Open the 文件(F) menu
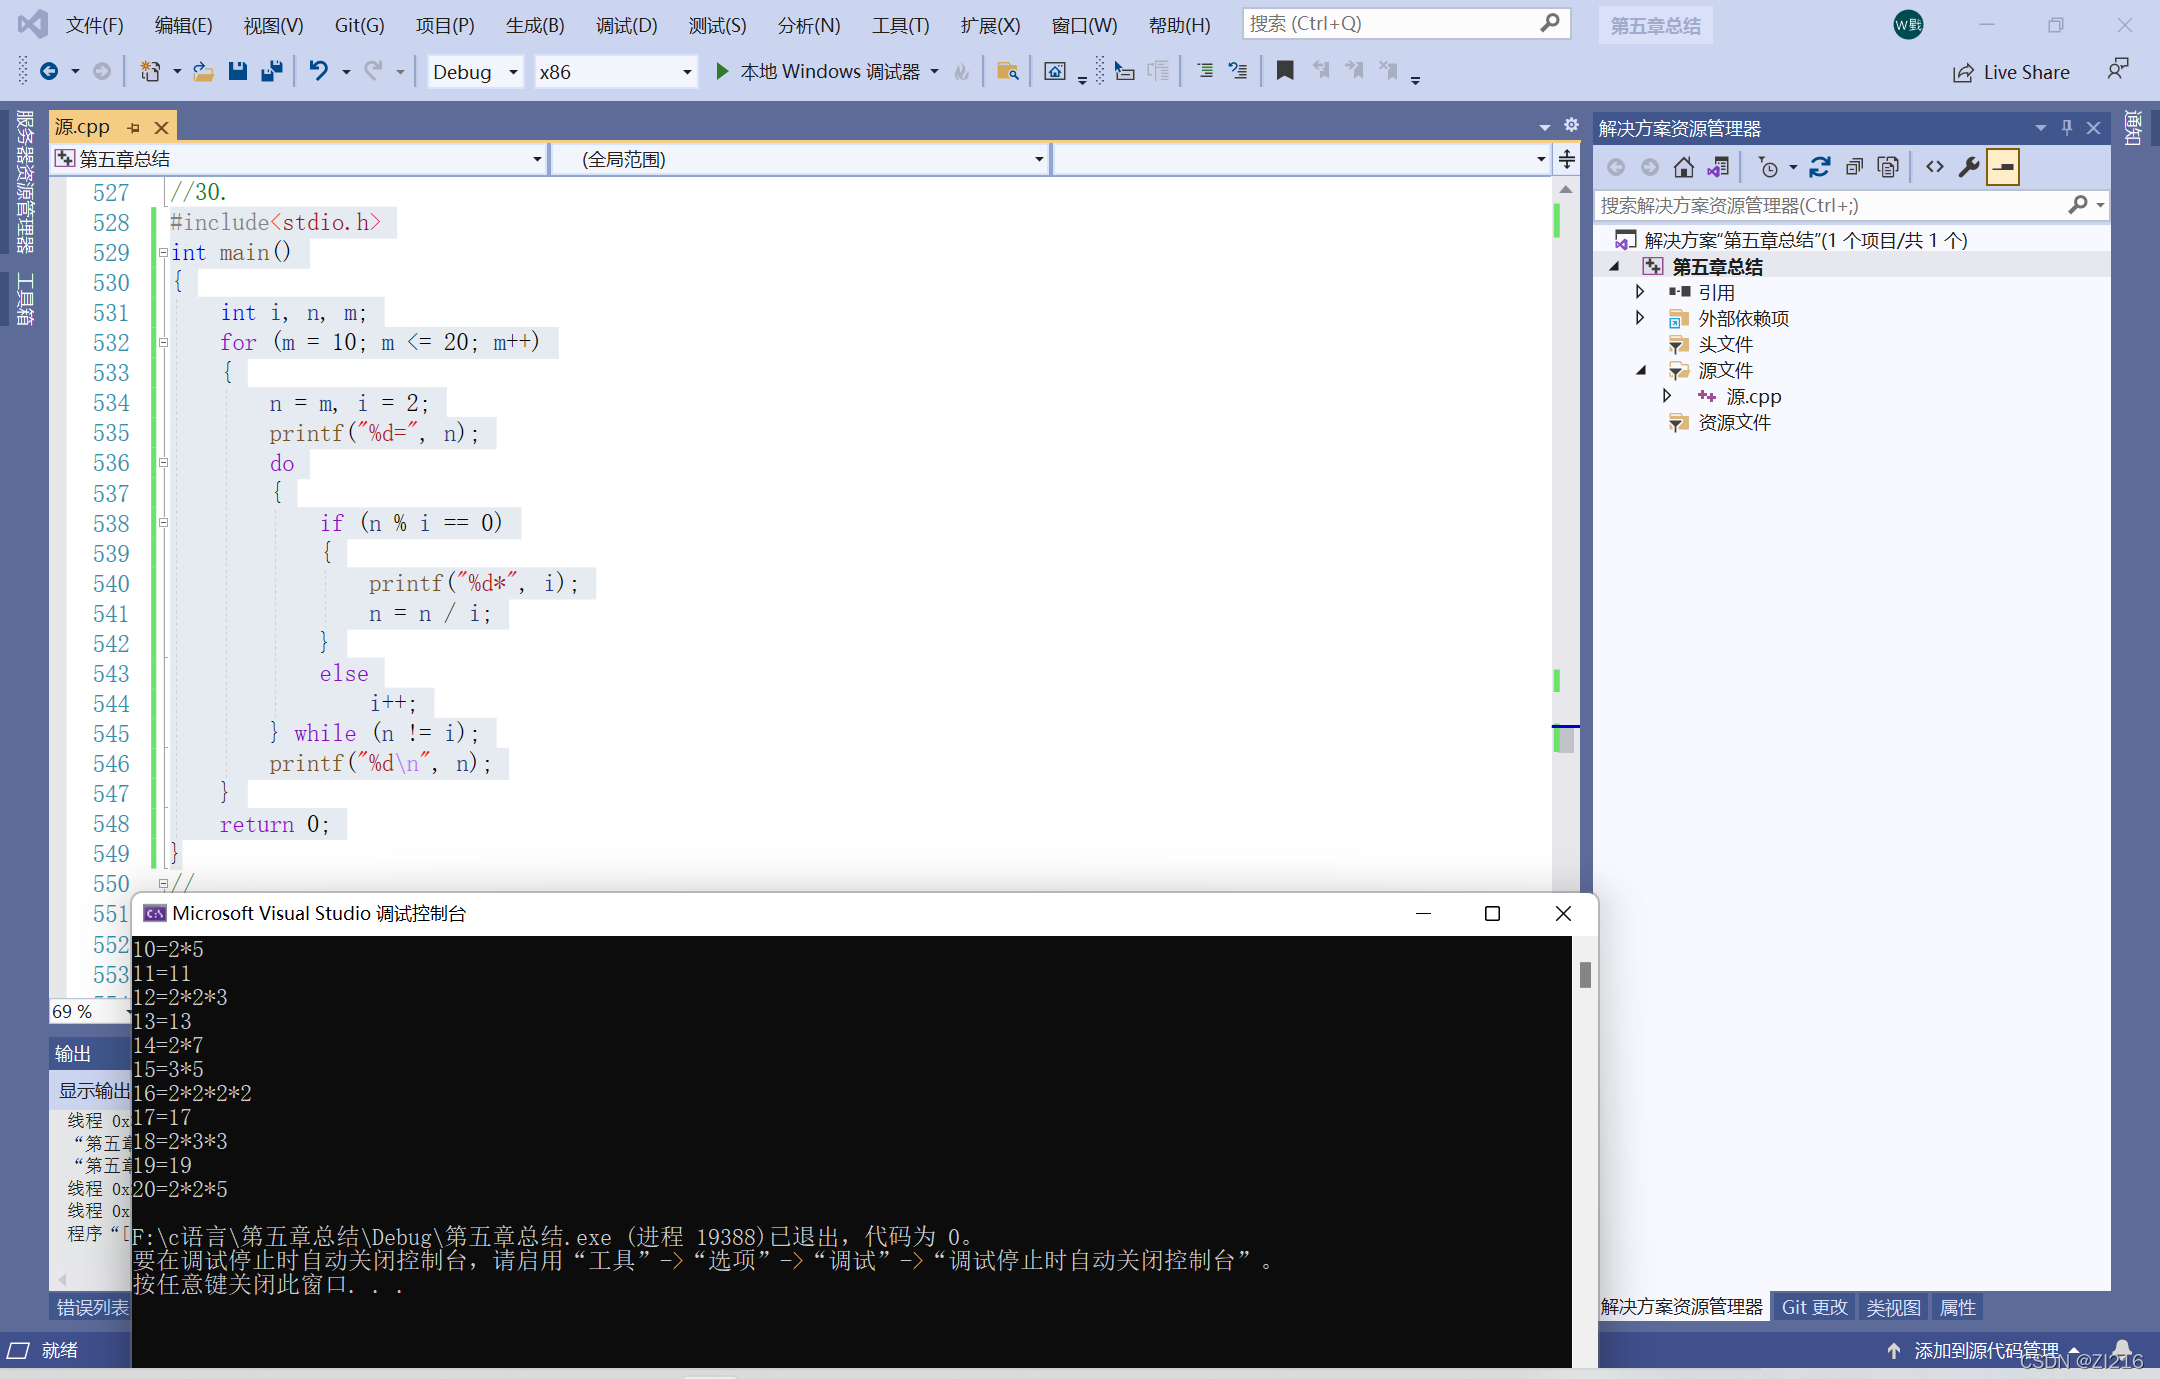The height and width of the screenshot is (1379, 2160). tap(95, 25)
